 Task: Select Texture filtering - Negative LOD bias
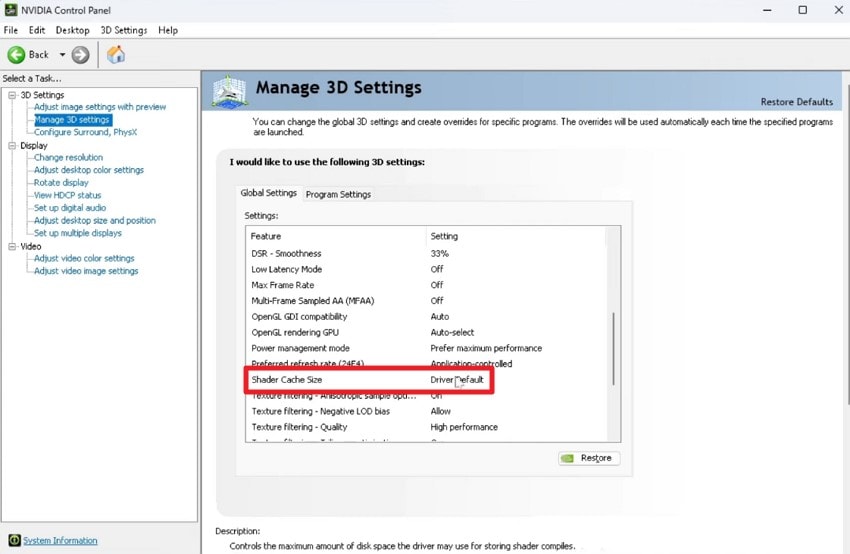pyautogui.click(x=426, y=411)
